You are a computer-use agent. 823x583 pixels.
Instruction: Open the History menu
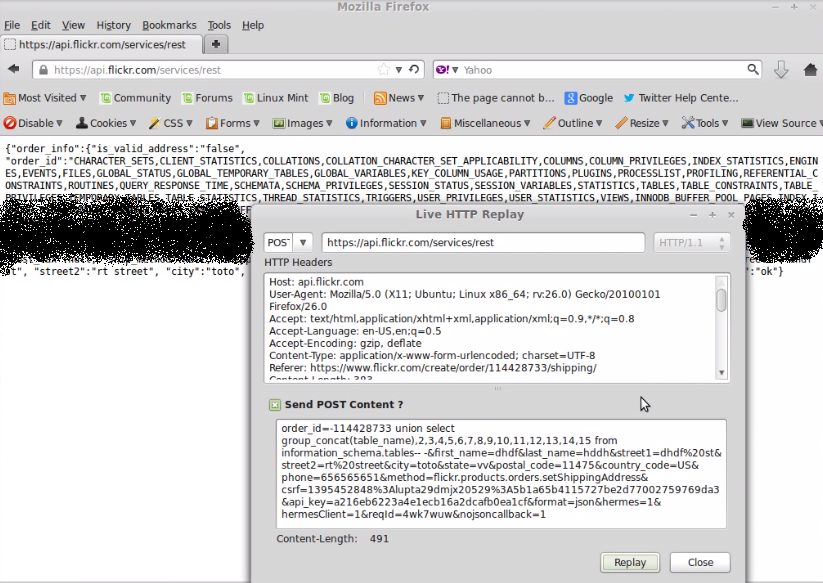point(113,25)
